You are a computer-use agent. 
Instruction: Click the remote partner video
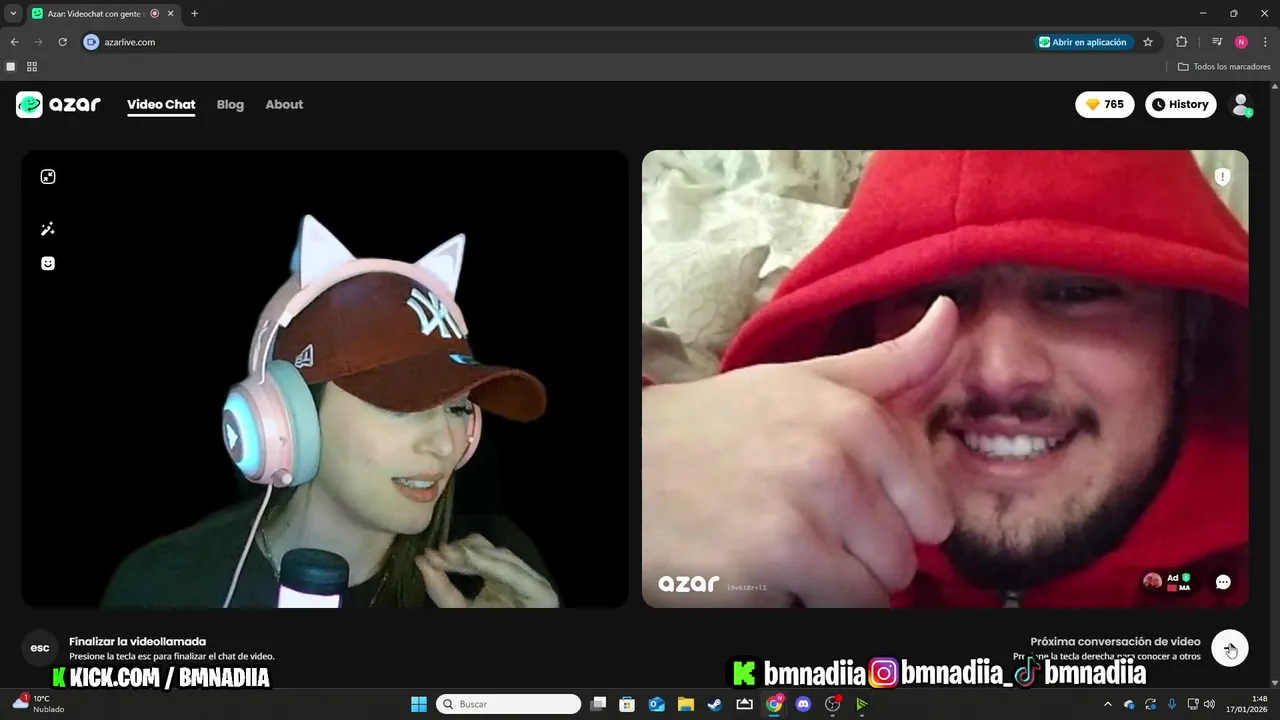[x=945, y=379]
